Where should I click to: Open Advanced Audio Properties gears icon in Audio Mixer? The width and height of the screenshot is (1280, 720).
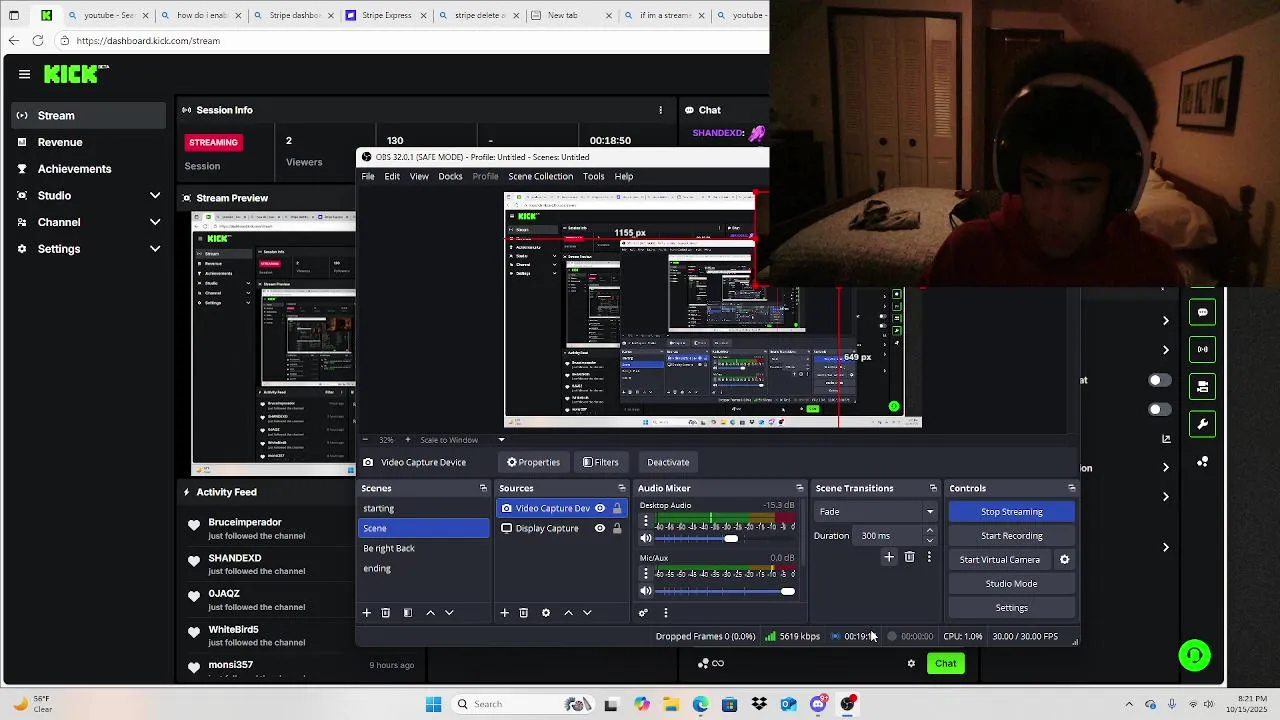click(643, 613)
